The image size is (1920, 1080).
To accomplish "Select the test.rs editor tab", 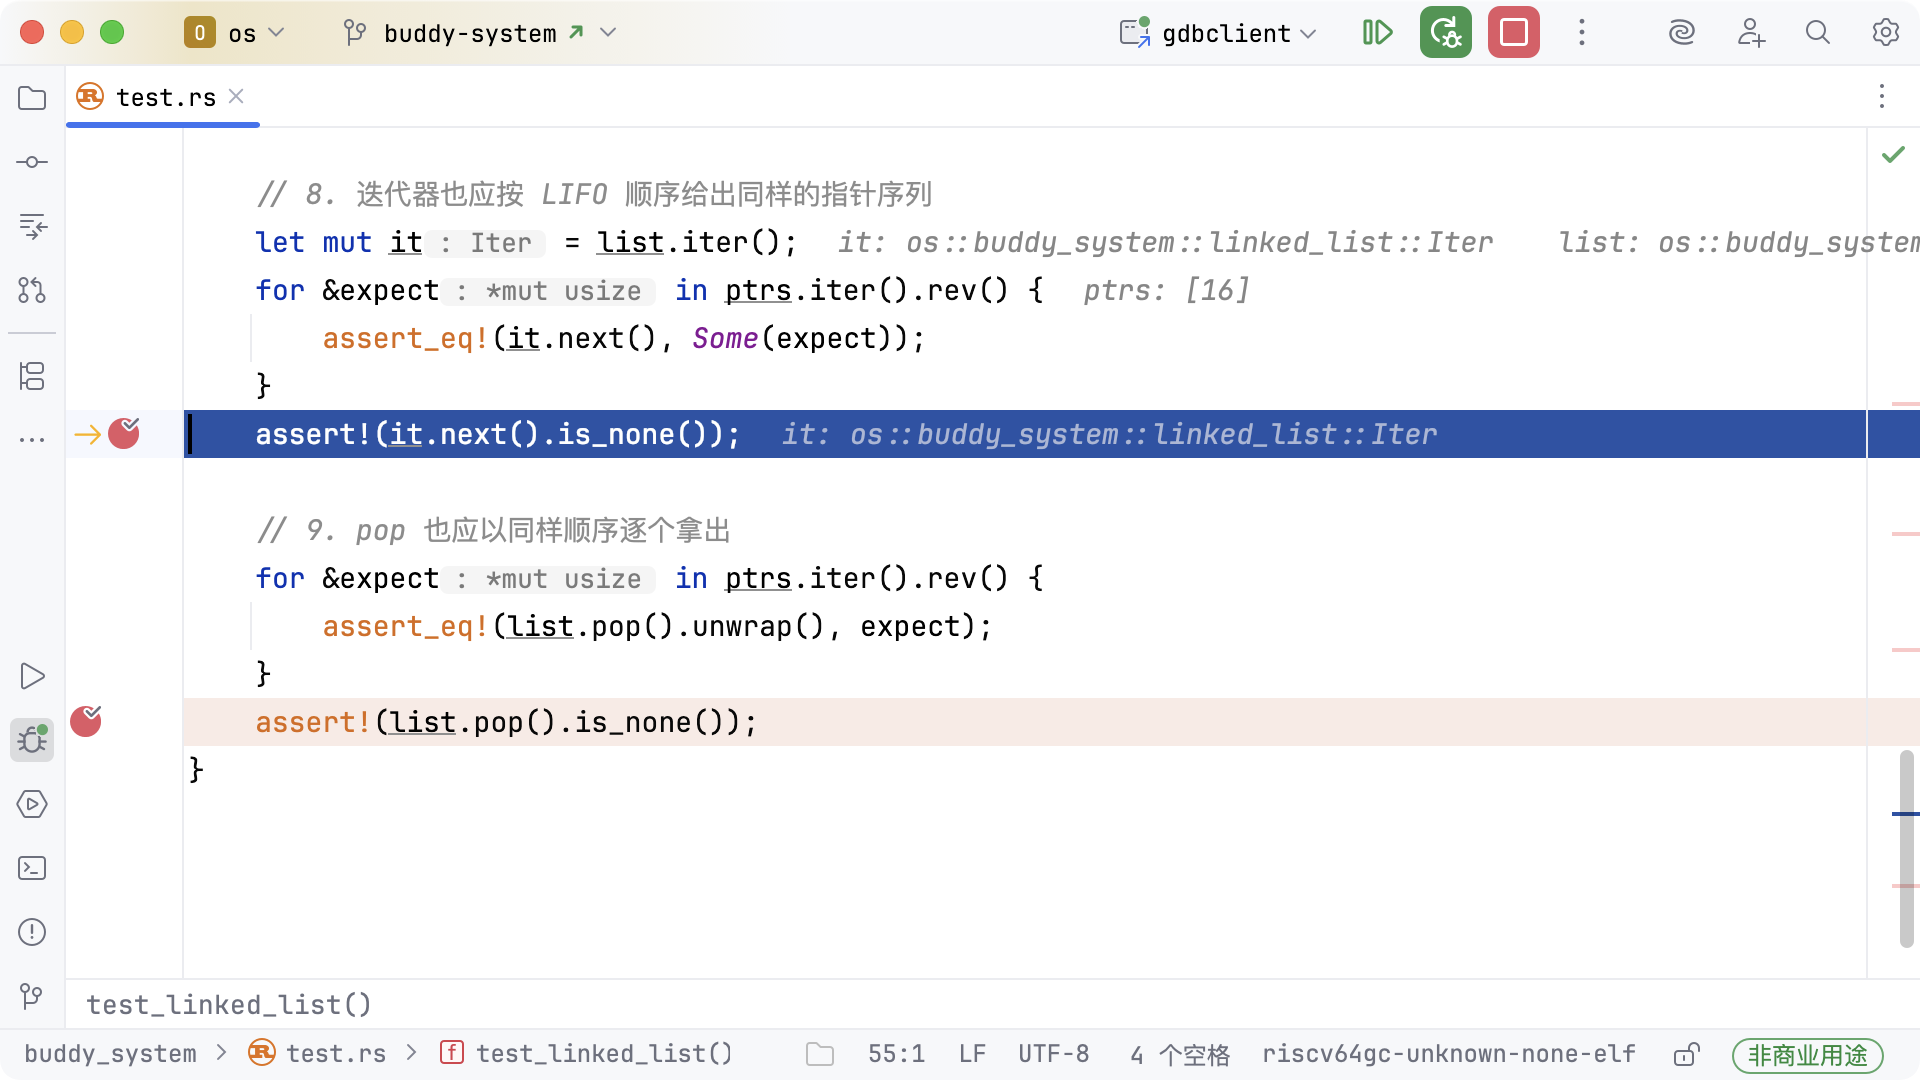I will 165,97.
